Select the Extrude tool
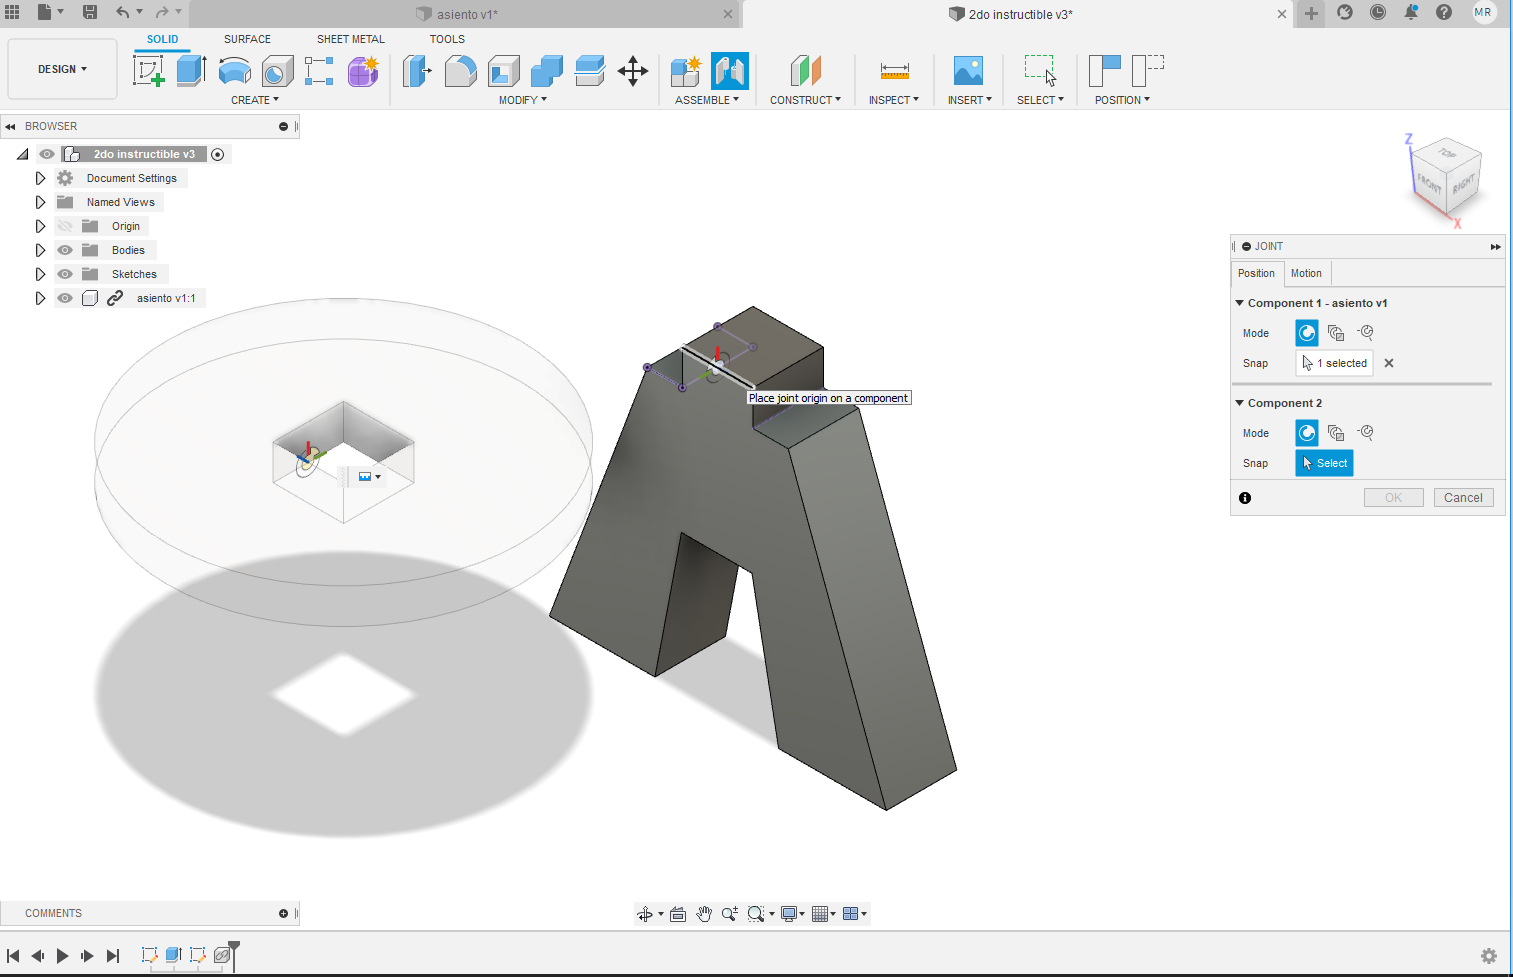The height and width of the screenshot is (977, 1513). [191, 71]
